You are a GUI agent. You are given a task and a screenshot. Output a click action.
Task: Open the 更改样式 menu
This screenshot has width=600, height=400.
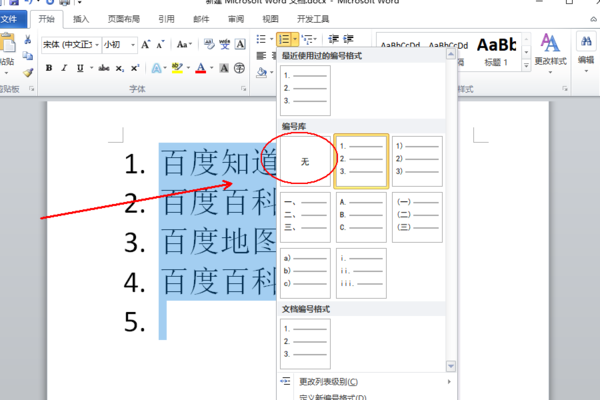(550, 53)
